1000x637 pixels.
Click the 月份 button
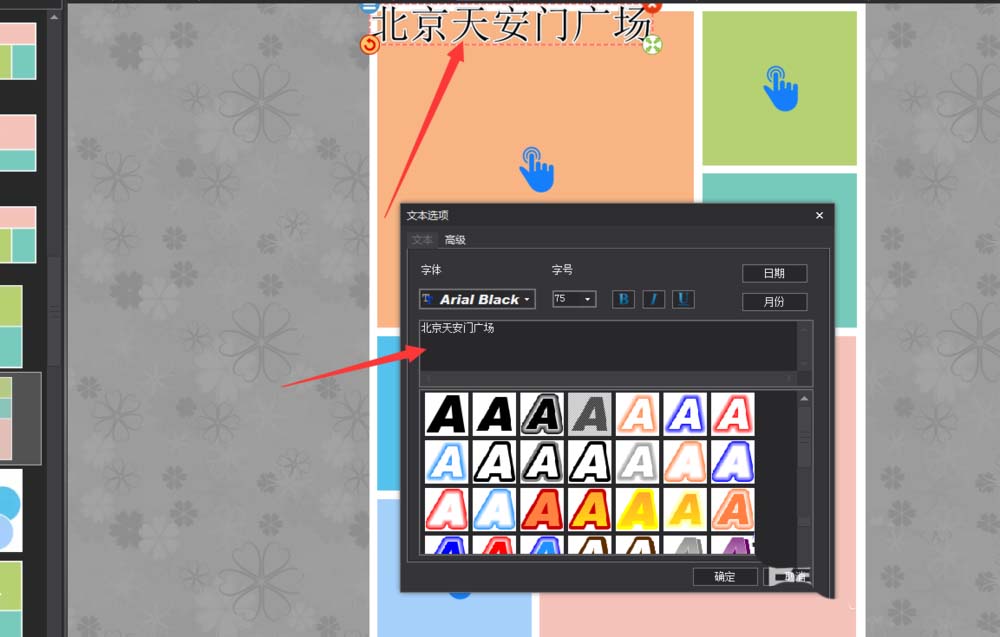[774, 302]
